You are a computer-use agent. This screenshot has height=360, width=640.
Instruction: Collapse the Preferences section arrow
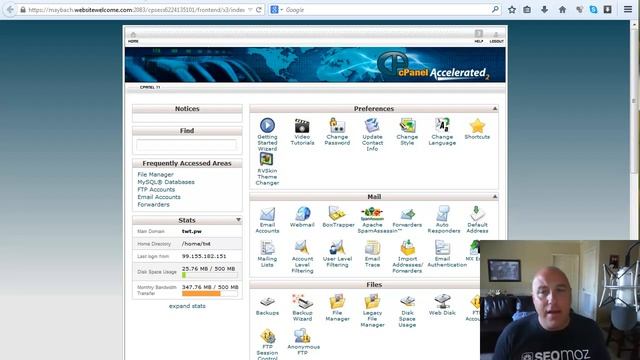tap(495, 109)
